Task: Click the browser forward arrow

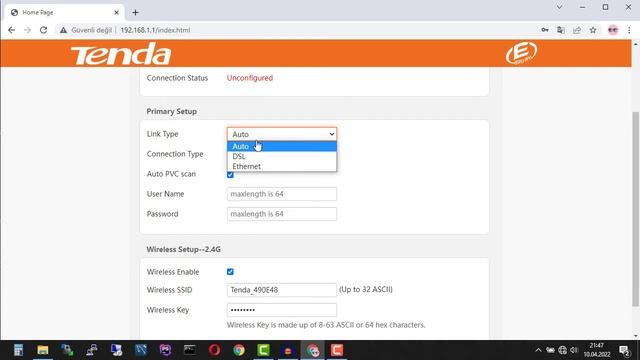Action: pyautogui.click(x=27, y=30)
